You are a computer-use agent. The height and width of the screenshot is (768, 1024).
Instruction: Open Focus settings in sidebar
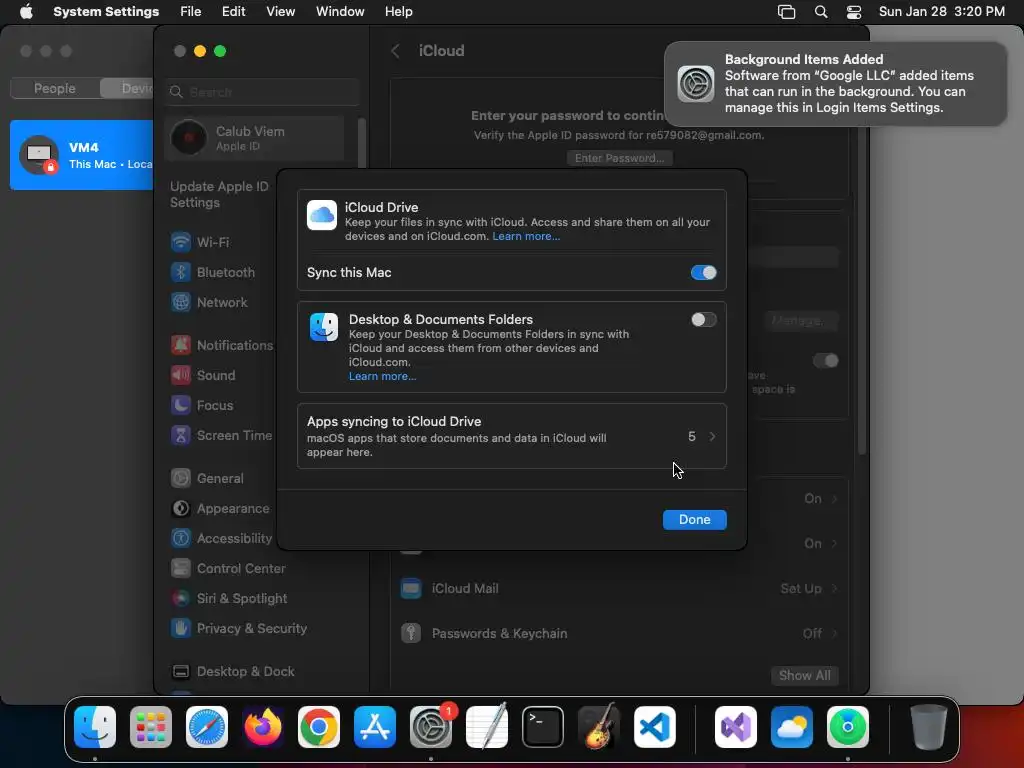coord(202,406)
